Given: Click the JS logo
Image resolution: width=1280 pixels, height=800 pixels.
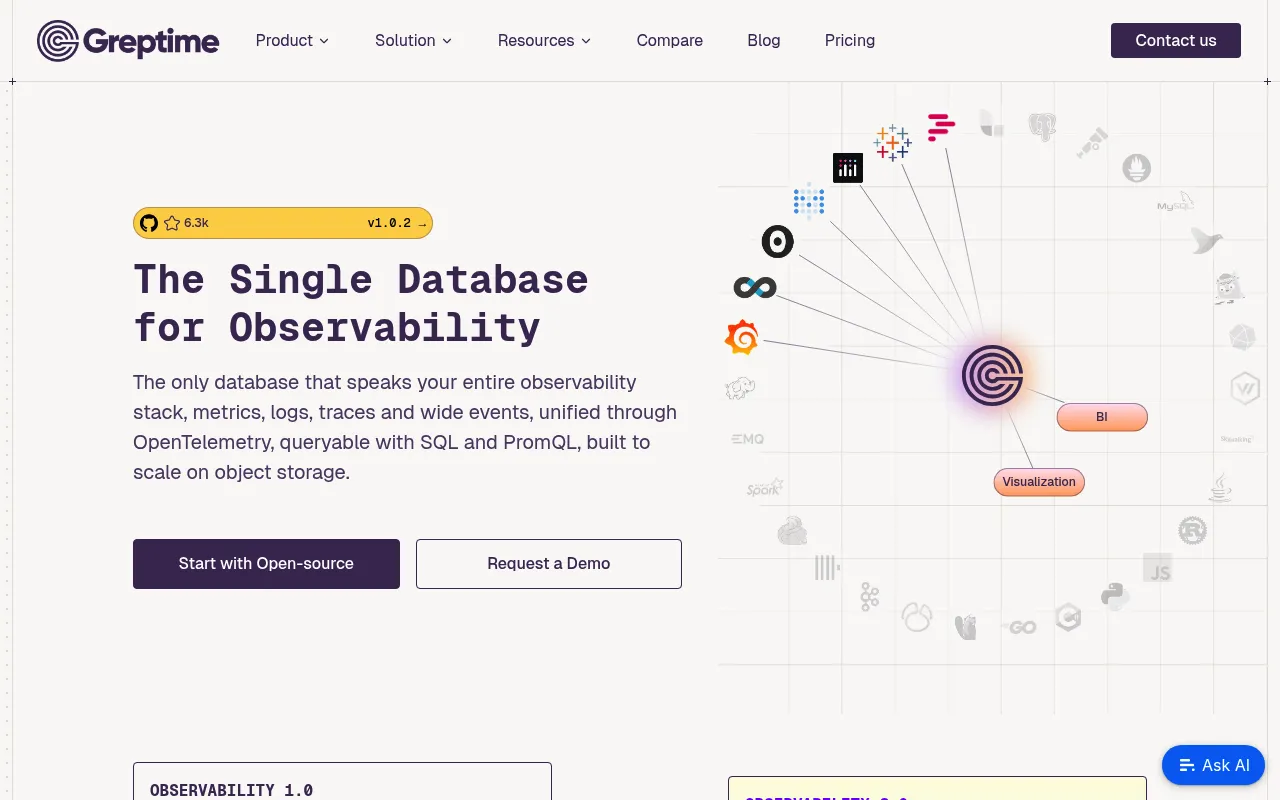Looking at the screenshot, I should [1158, 567].
